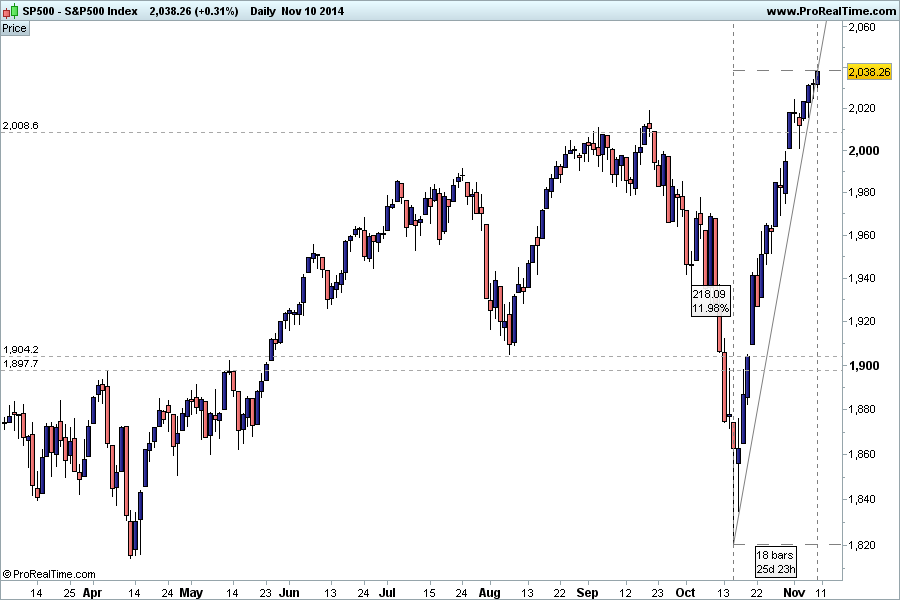Click the Nov 10 2014 date label

point(313,11)
